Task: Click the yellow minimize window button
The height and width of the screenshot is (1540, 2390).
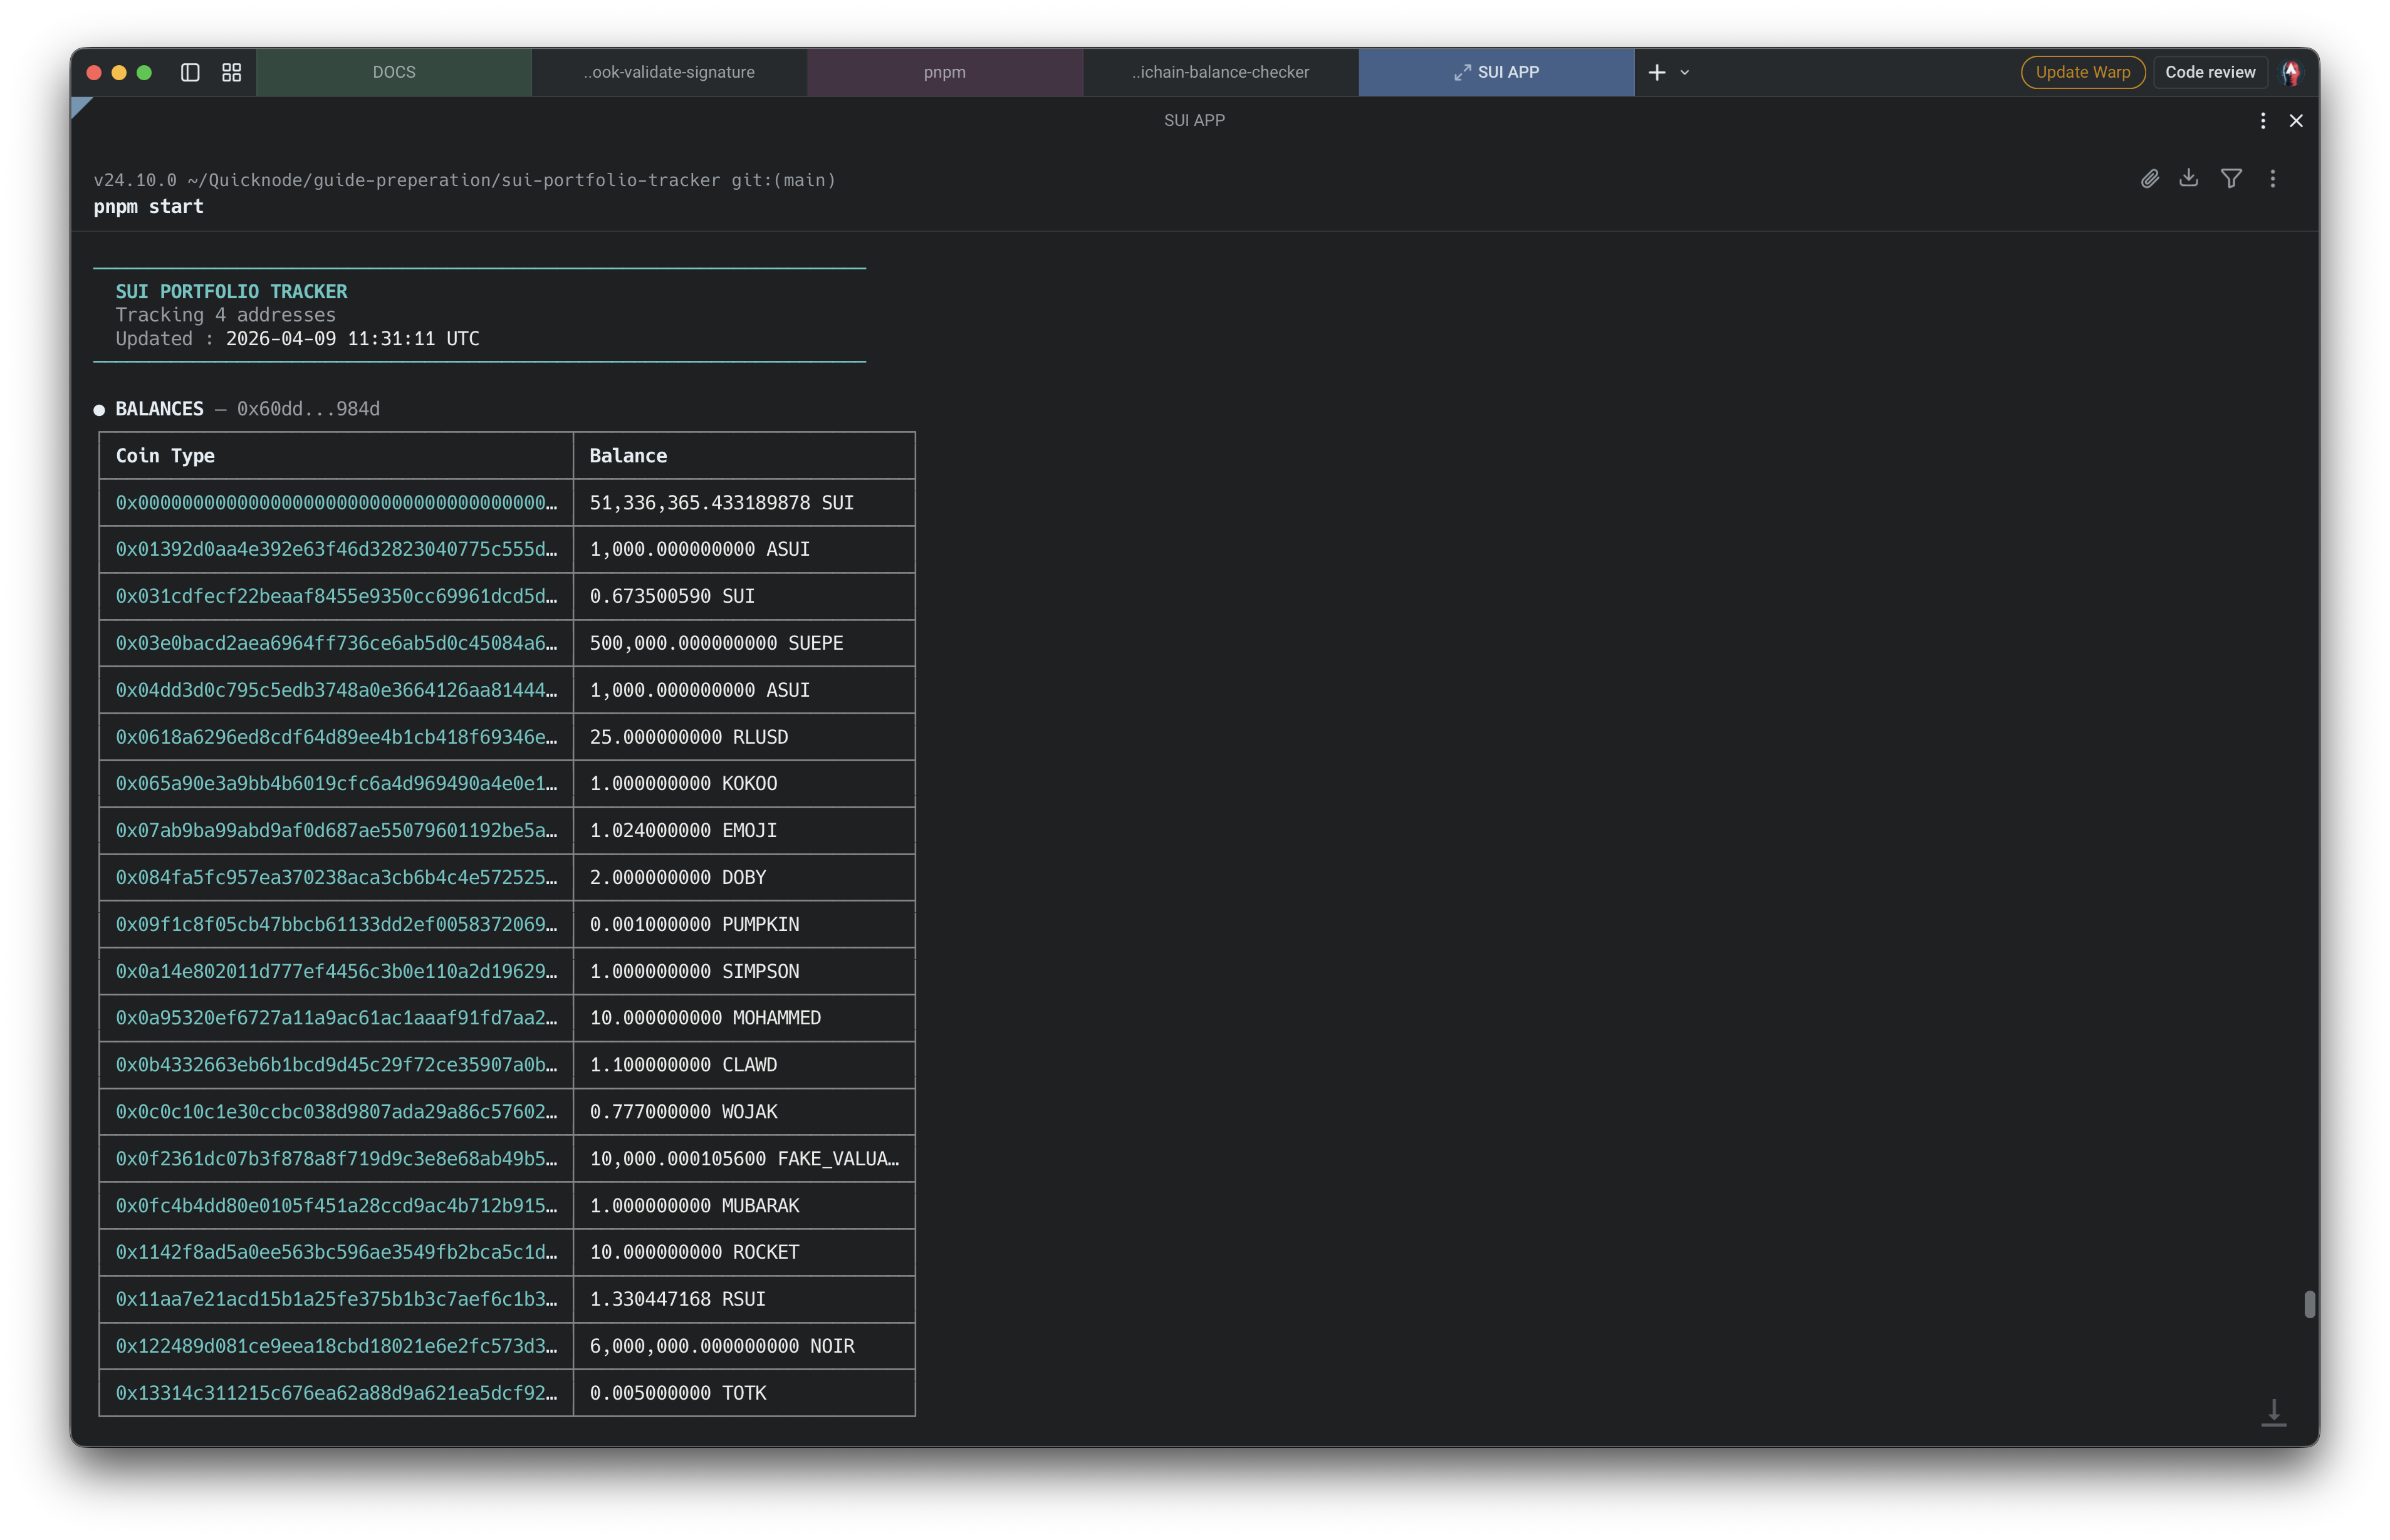Action: (119, 72)
